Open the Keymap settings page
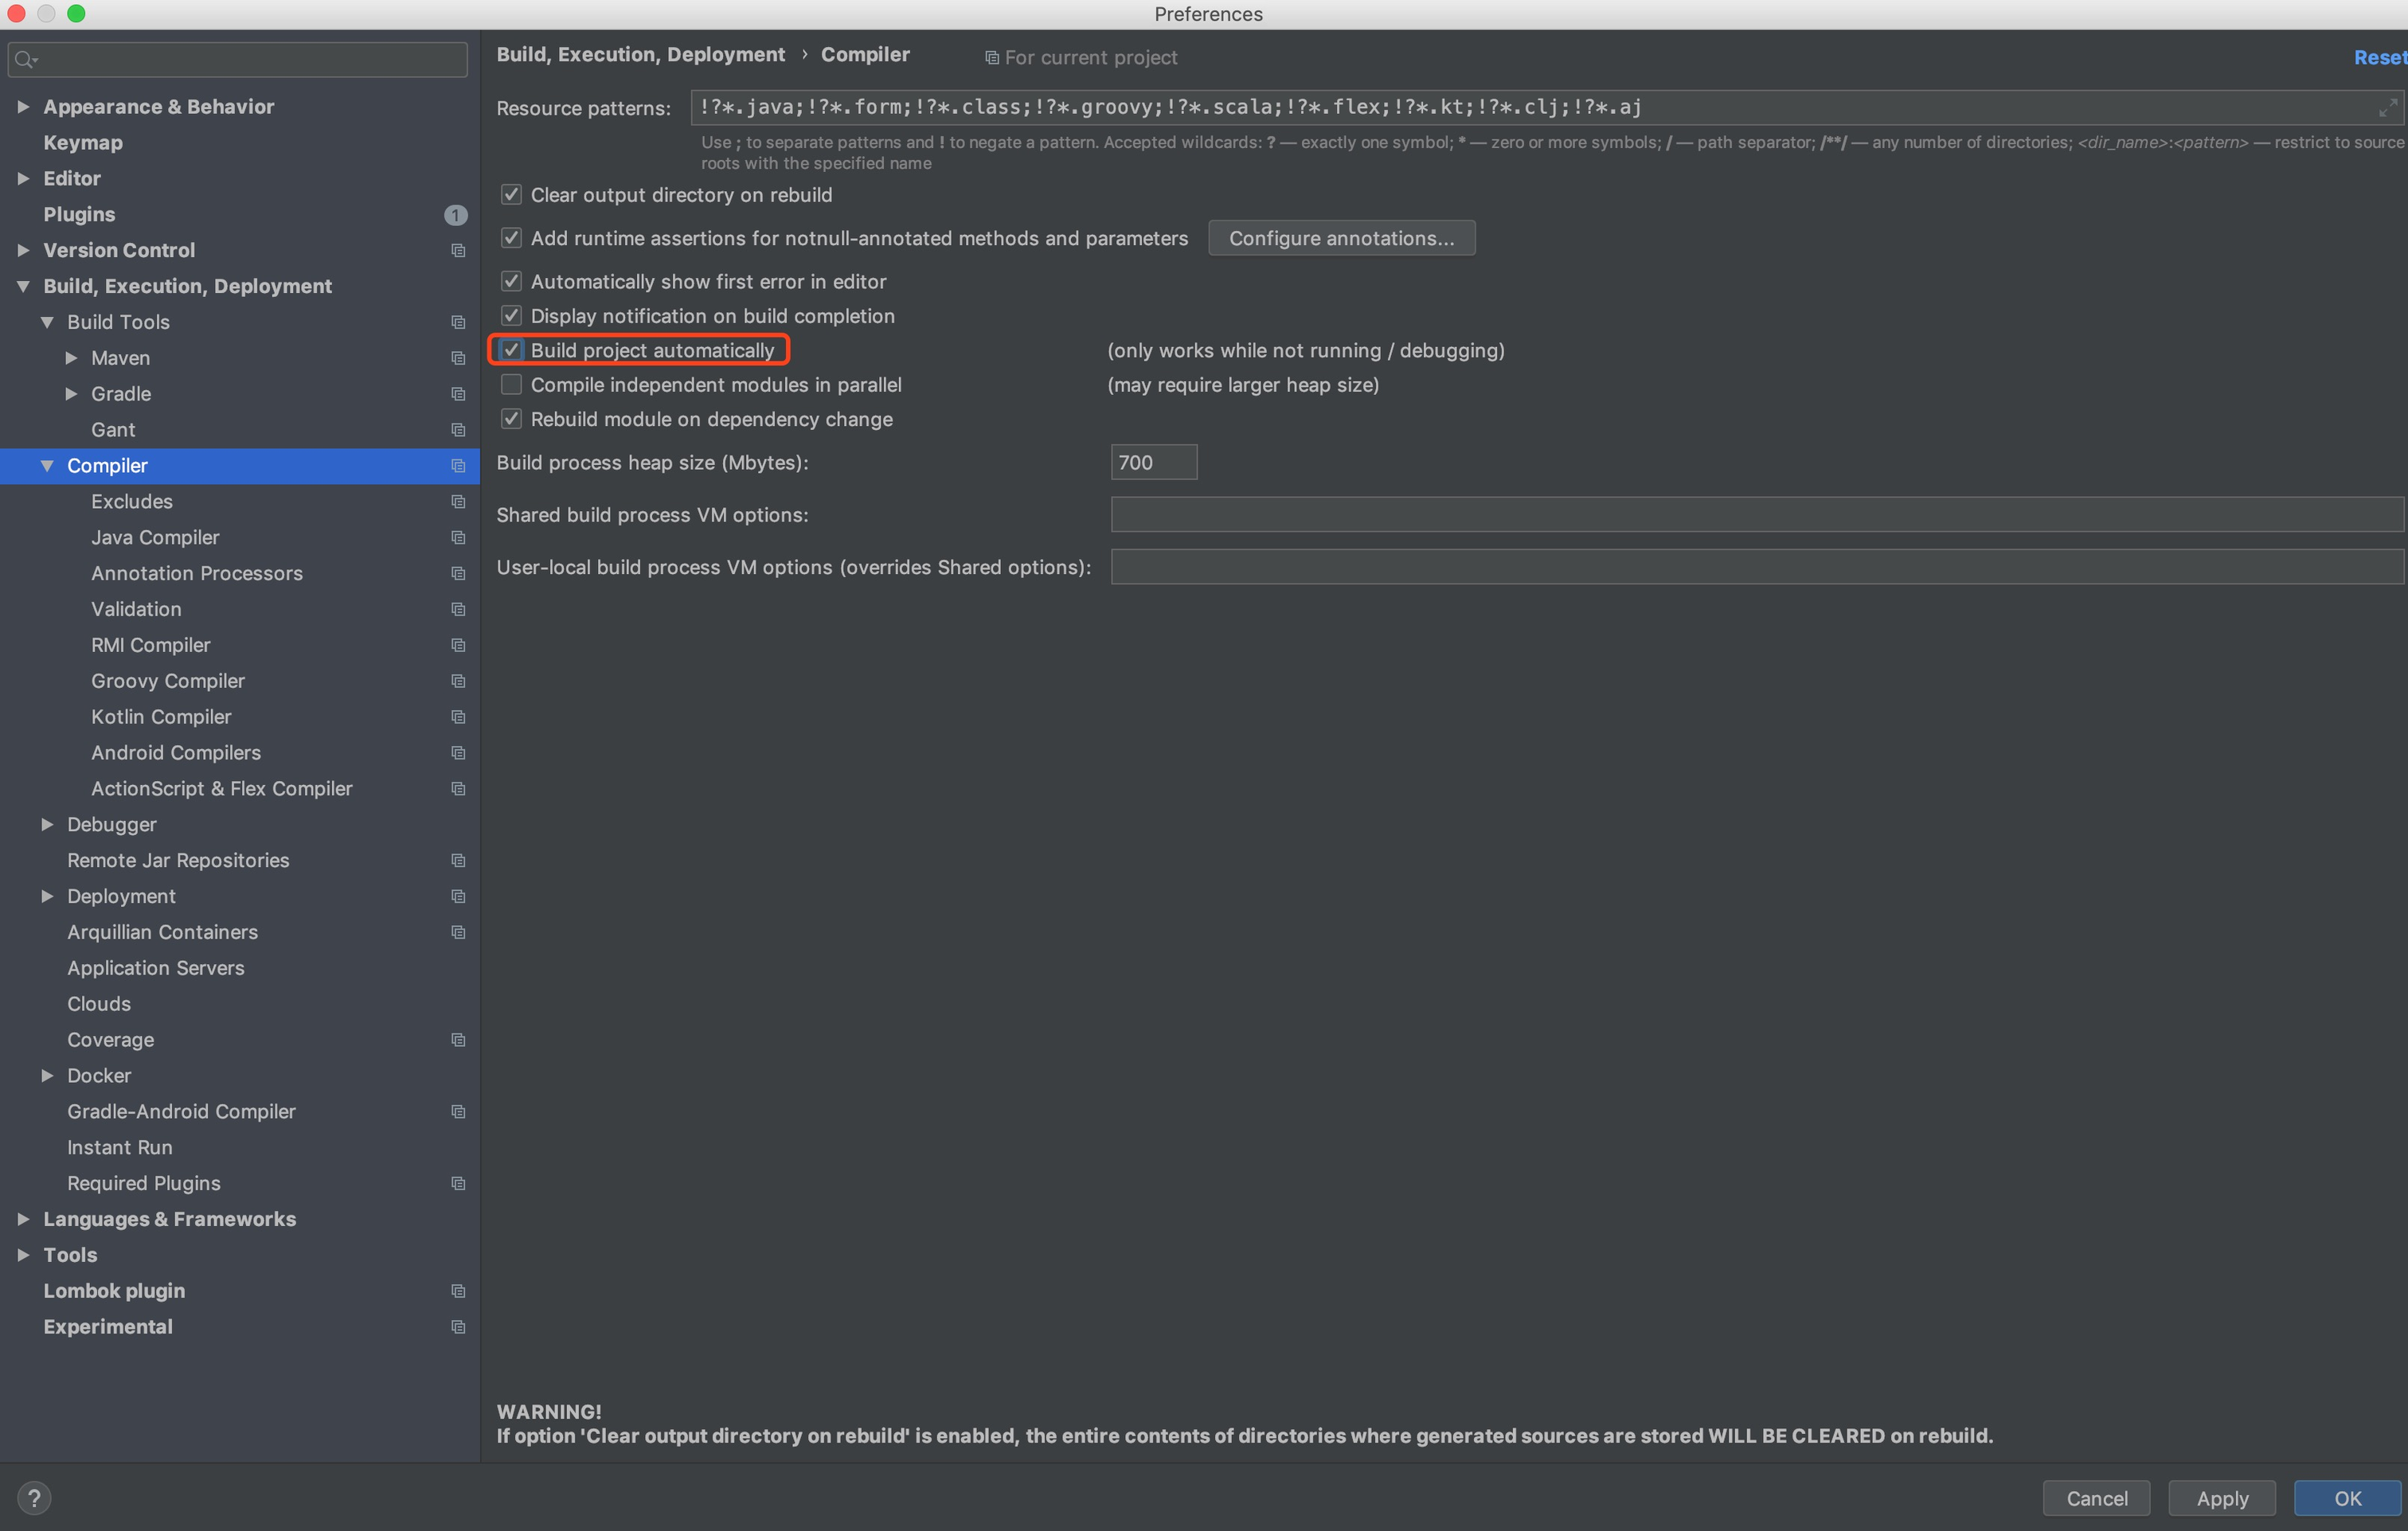Image resolution: width=2408 pixels, height=1531 pixels. coord(83,143)
